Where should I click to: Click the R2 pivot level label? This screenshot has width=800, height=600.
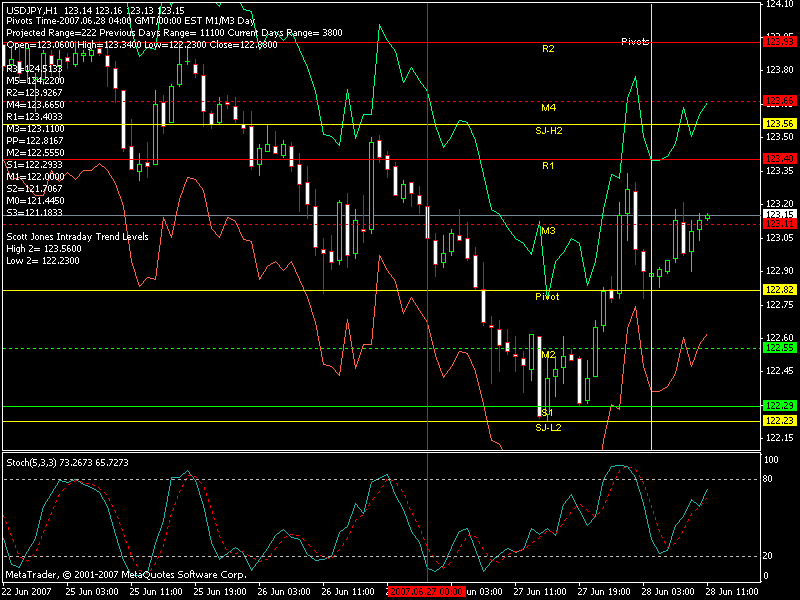(548, 48)
